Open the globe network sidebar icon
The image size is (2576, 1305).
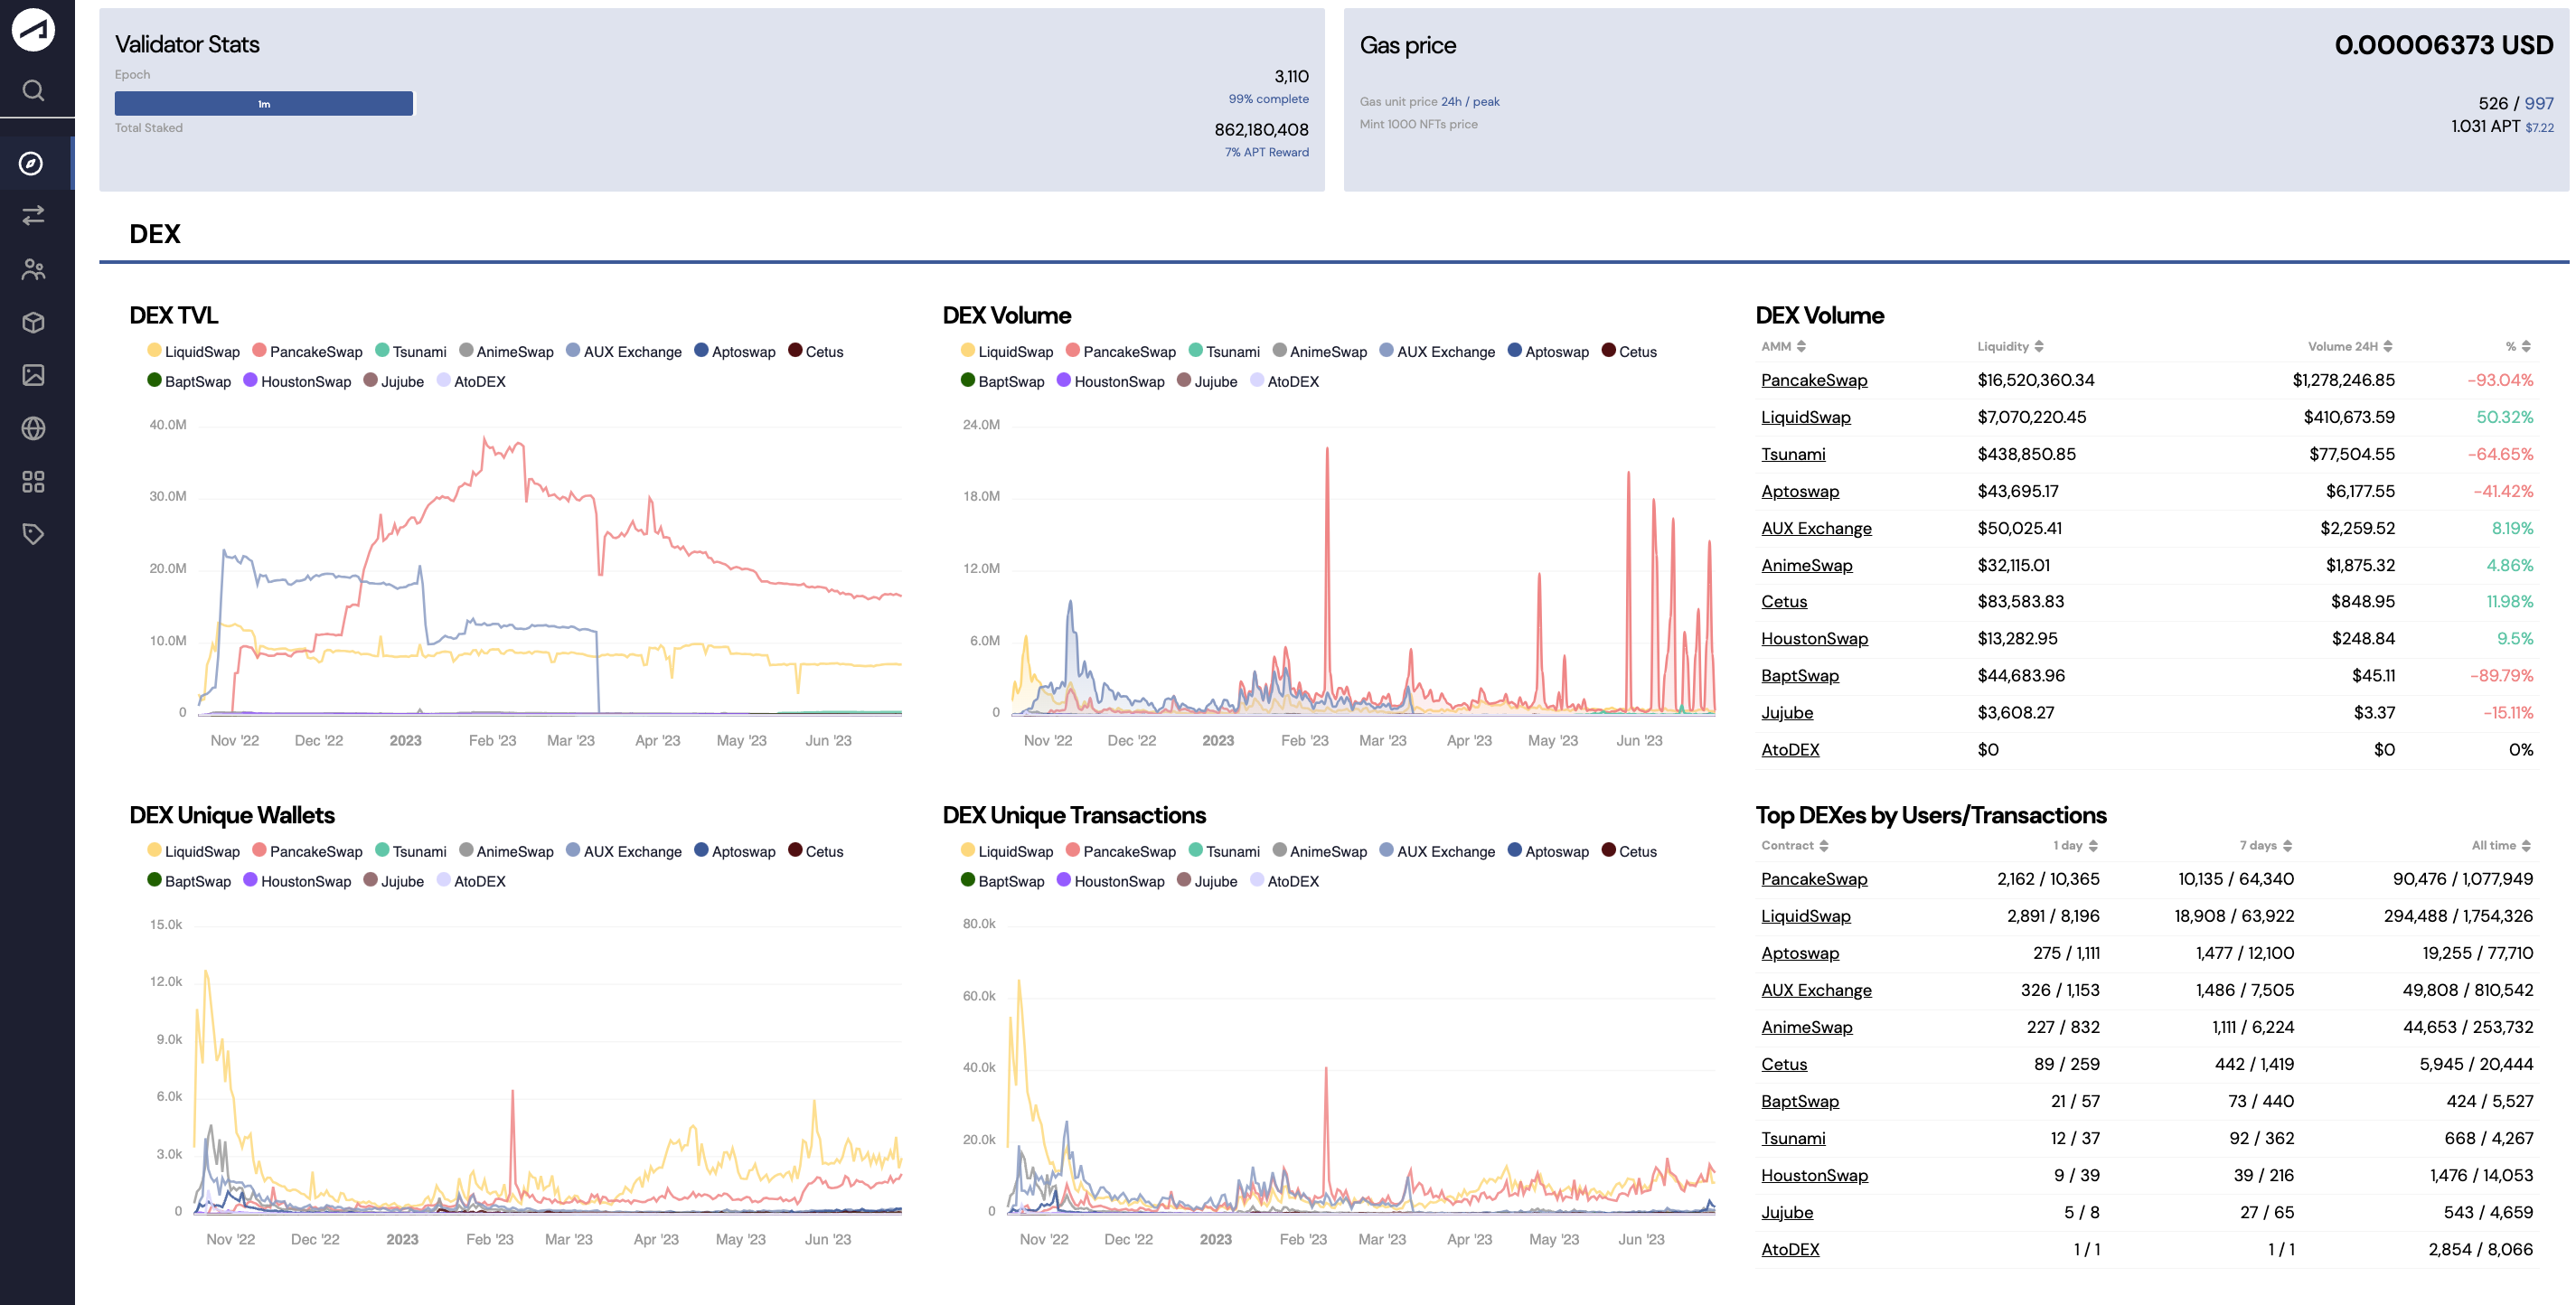pos(33,429)
